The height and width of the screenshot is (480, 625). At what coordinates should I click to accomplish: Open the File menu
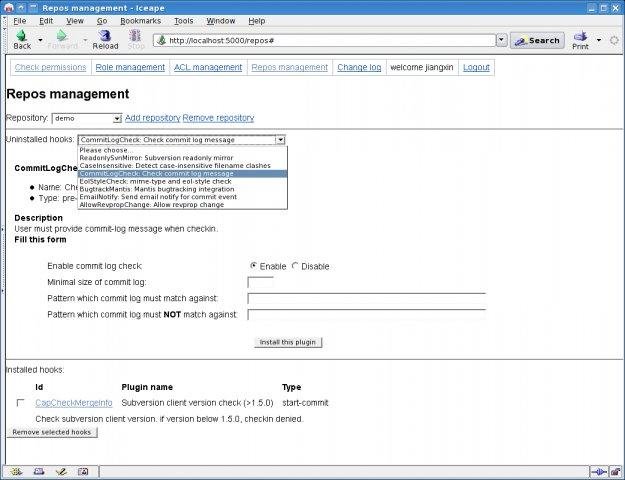pyautogui.click(x=20, y=21)
